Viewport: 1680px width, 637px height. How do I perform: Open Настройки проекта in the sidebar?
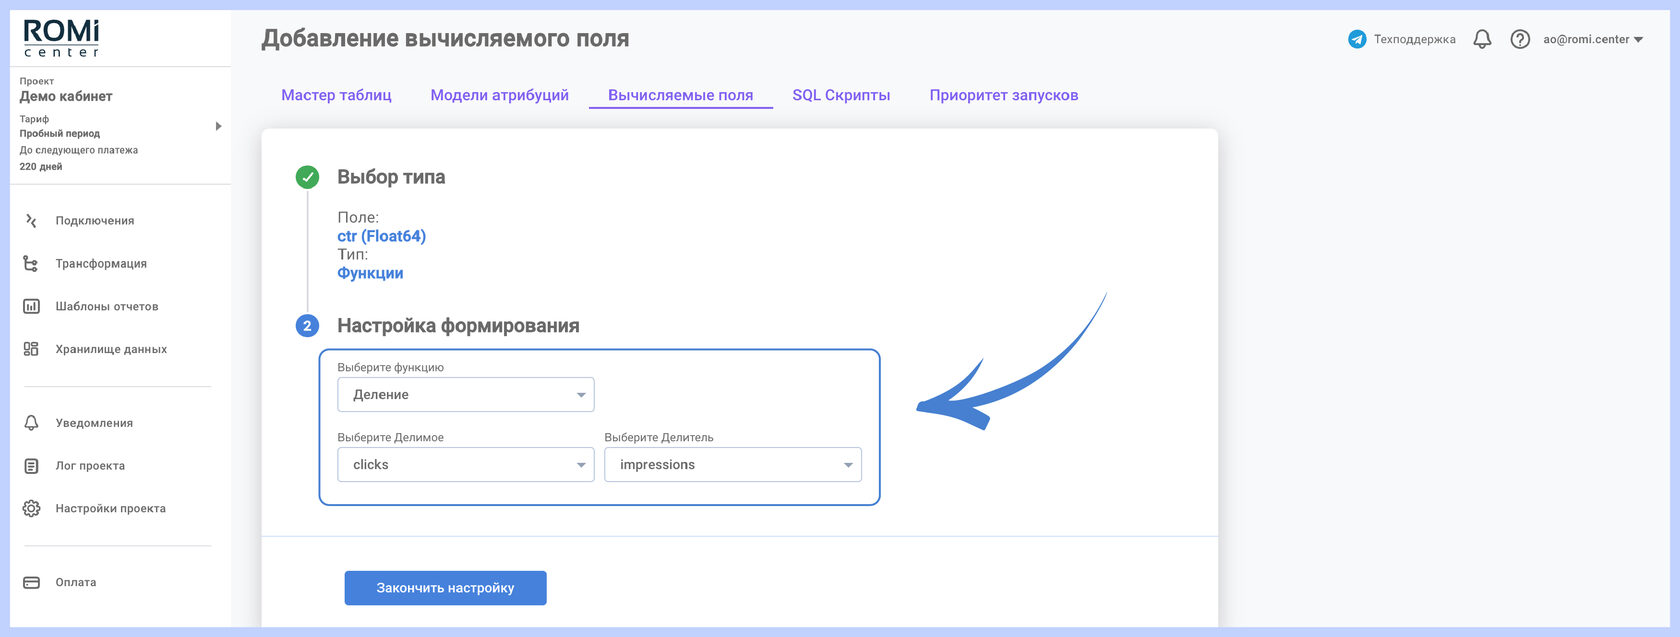pyautogui.click(x=111, y=508)
